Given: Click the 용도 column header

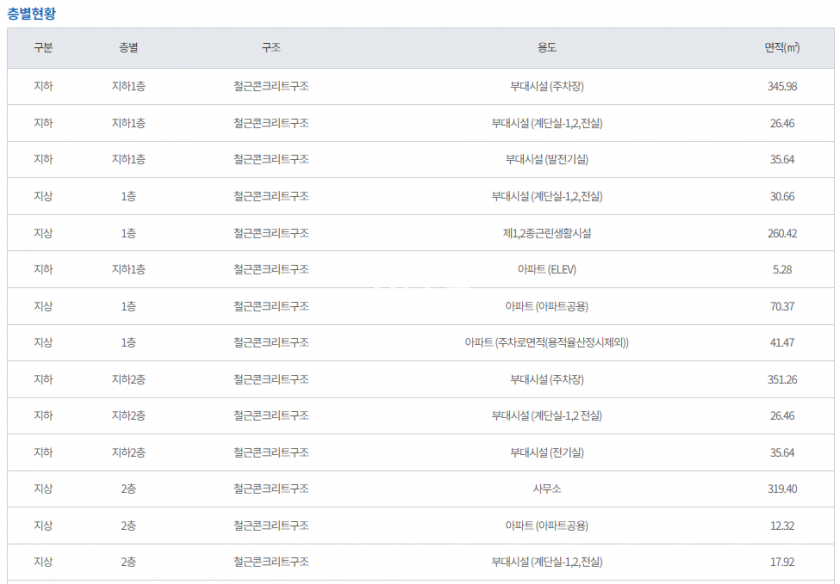Looking at the screenshot, I should tap(546, 48).
